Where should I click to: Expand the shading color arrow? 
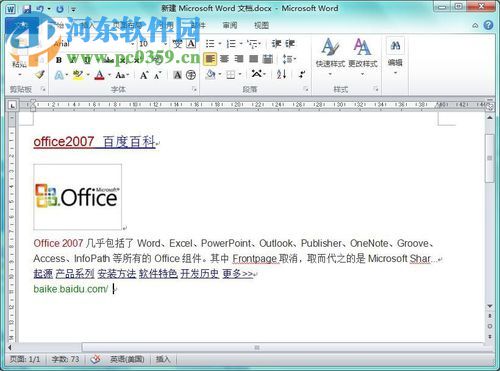(220, 74)
